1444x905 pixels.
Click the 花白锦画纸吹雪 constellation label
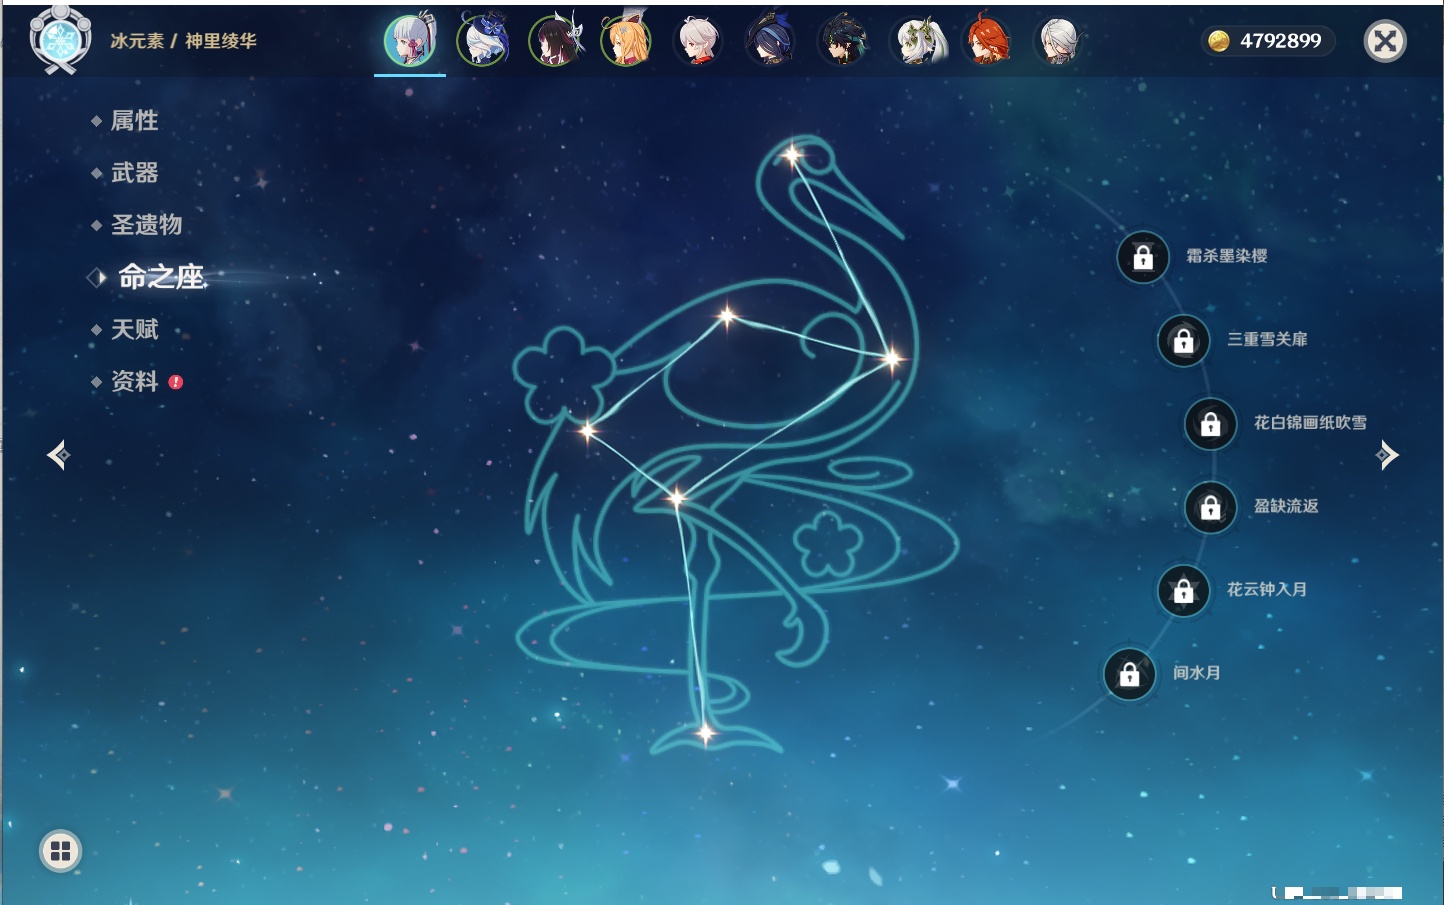[1310, 423]
